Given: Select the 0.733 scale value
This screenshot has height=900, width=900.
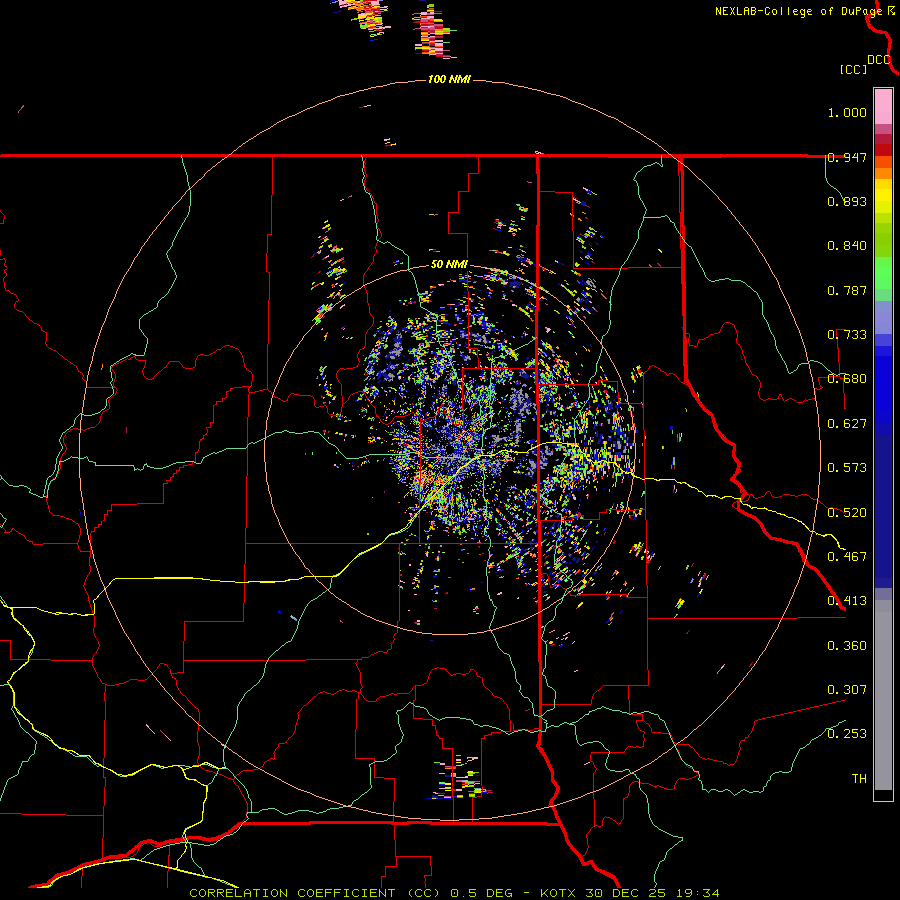Looking at the screenshot, I should click(x=847, y=335).
